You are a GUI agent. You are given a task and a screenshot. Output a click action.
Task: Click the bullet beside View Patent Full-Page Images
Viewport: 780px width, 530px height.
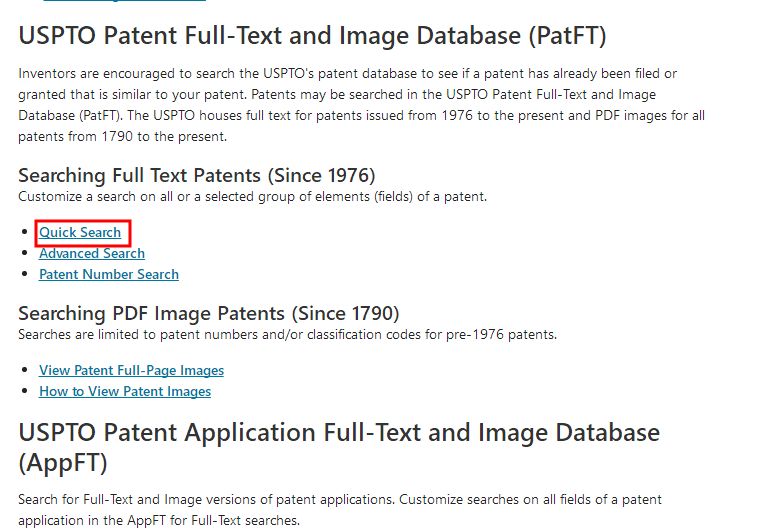[25, 370]
